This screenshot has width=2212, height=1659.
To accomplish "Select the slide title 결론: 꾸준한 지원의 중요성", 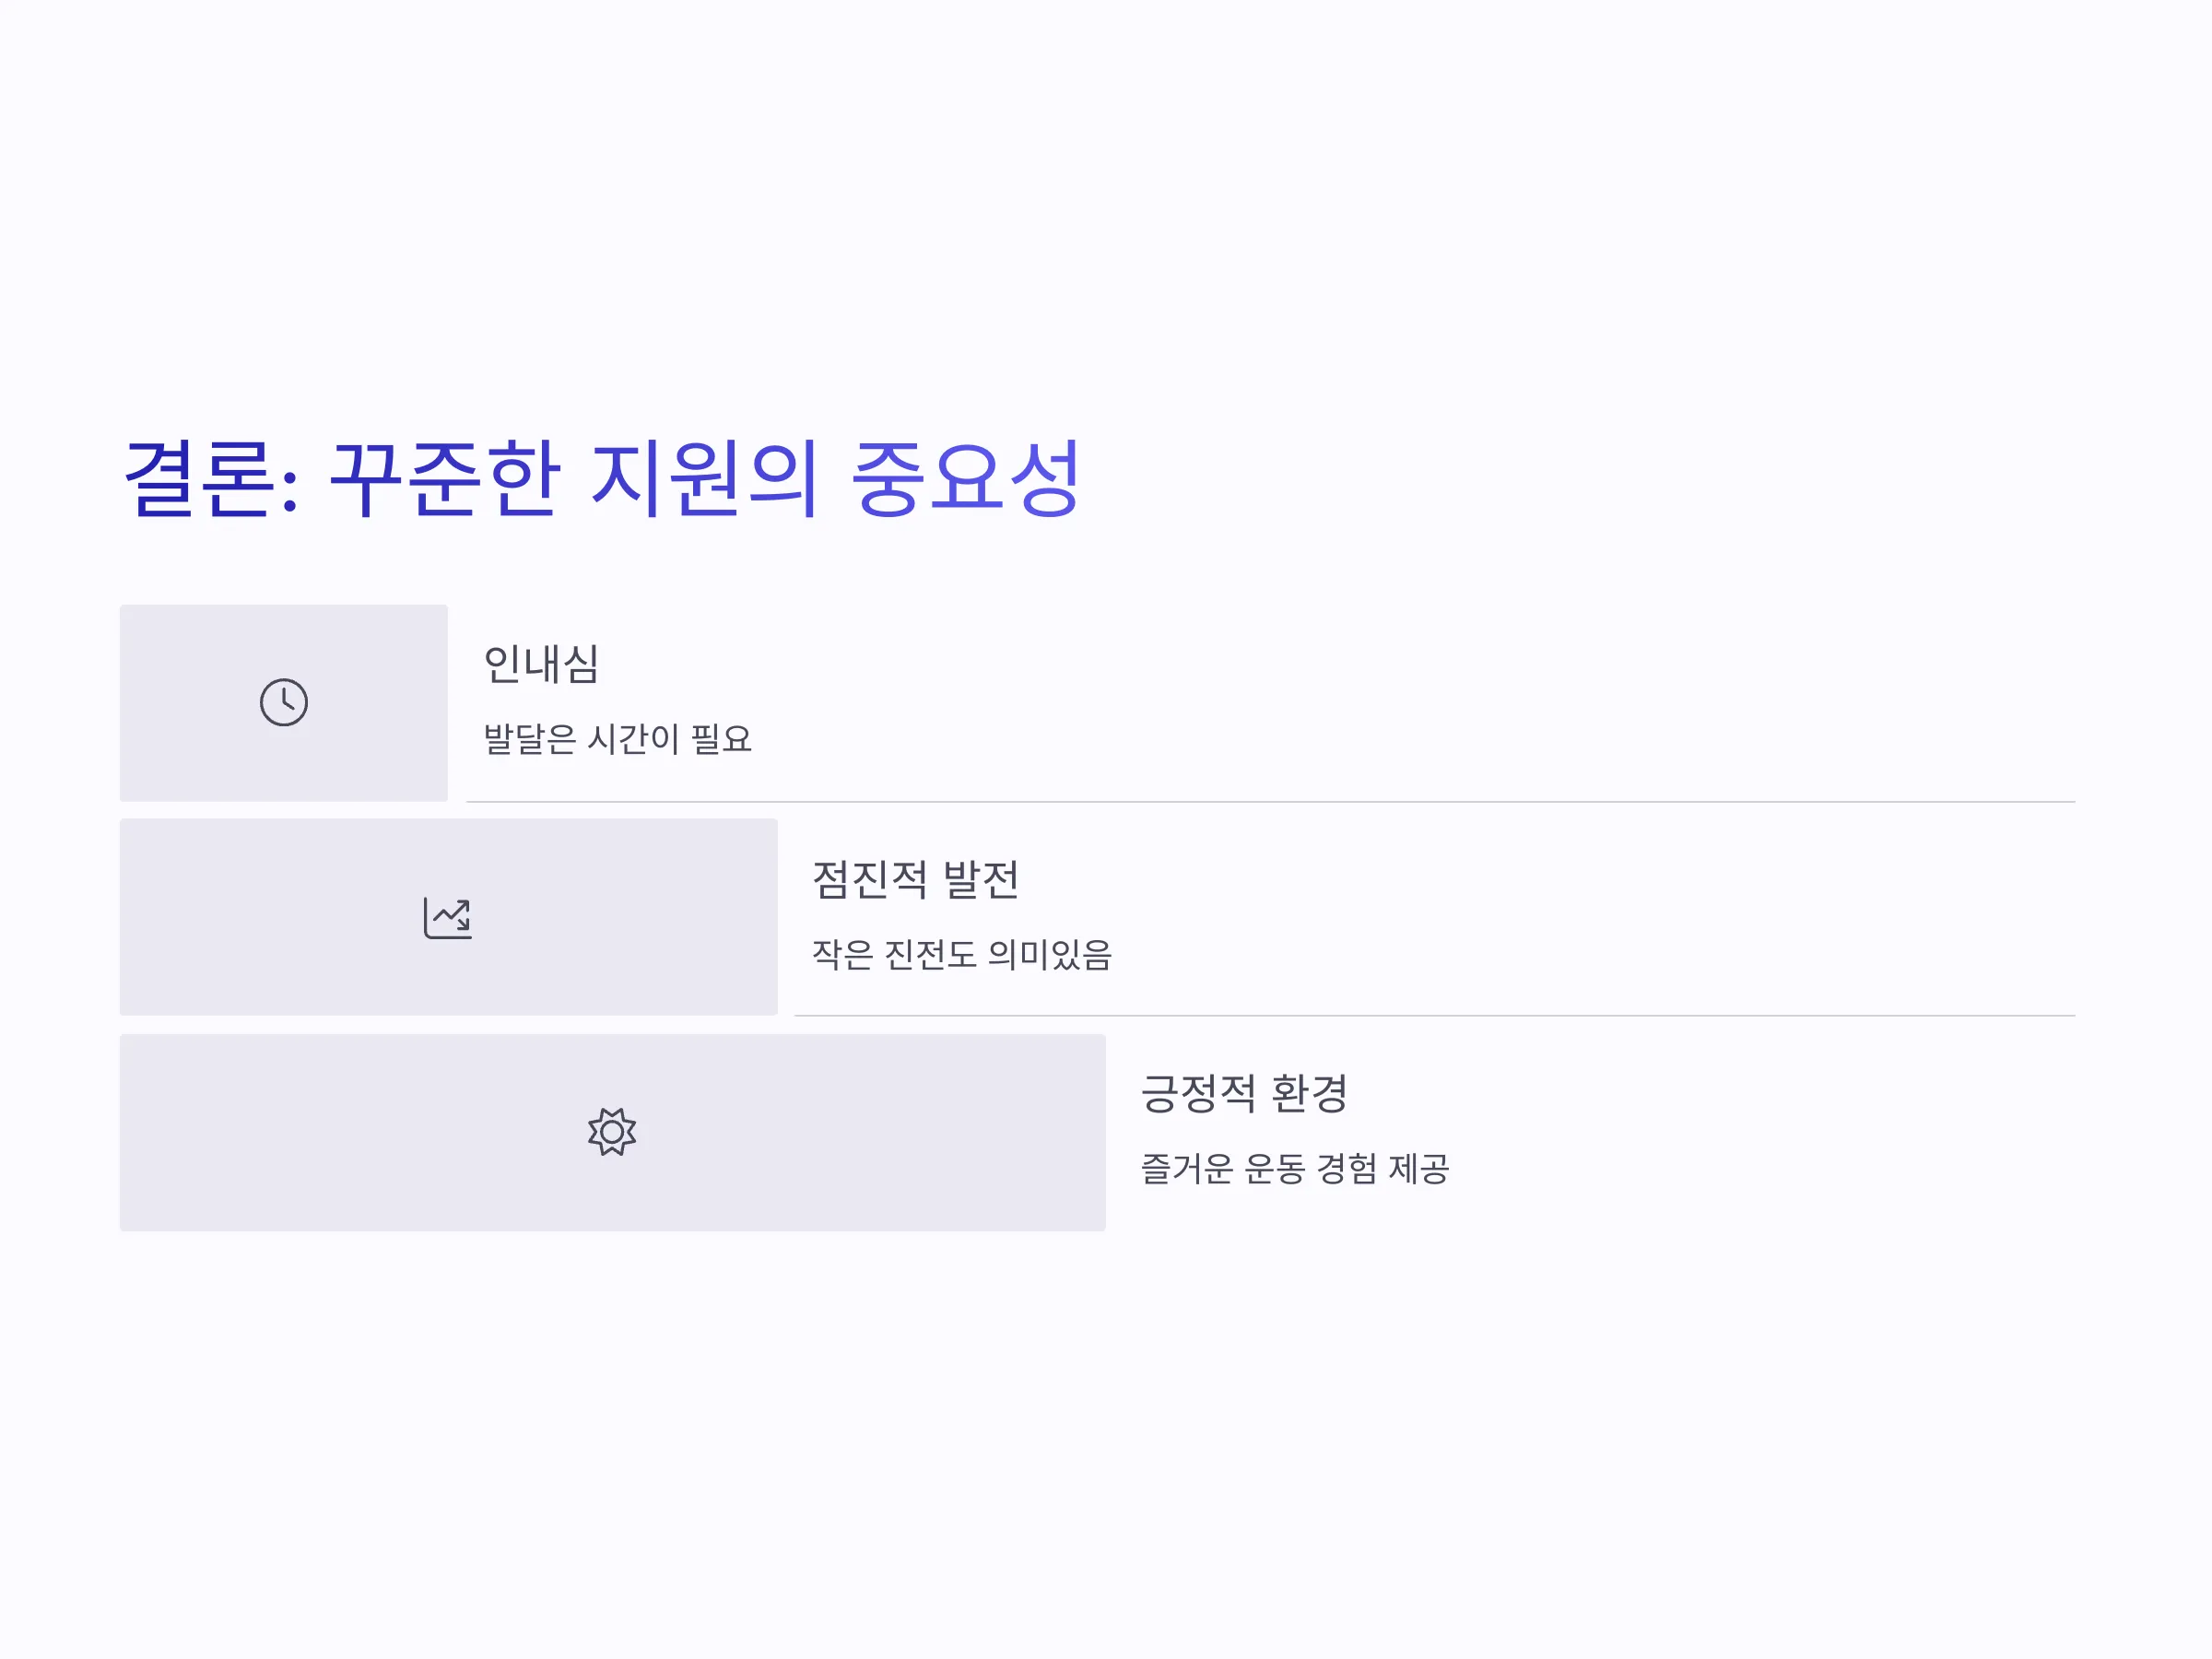I will tap(601, 478).
